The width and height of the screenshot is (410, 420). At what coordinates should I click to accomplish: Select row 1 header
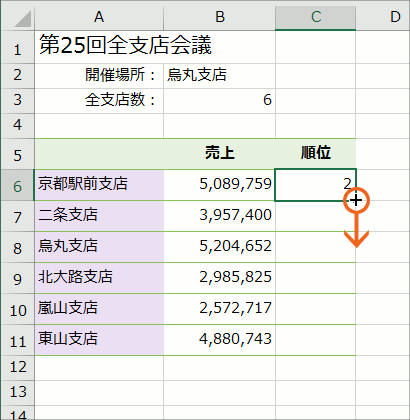tap(17, 47)
